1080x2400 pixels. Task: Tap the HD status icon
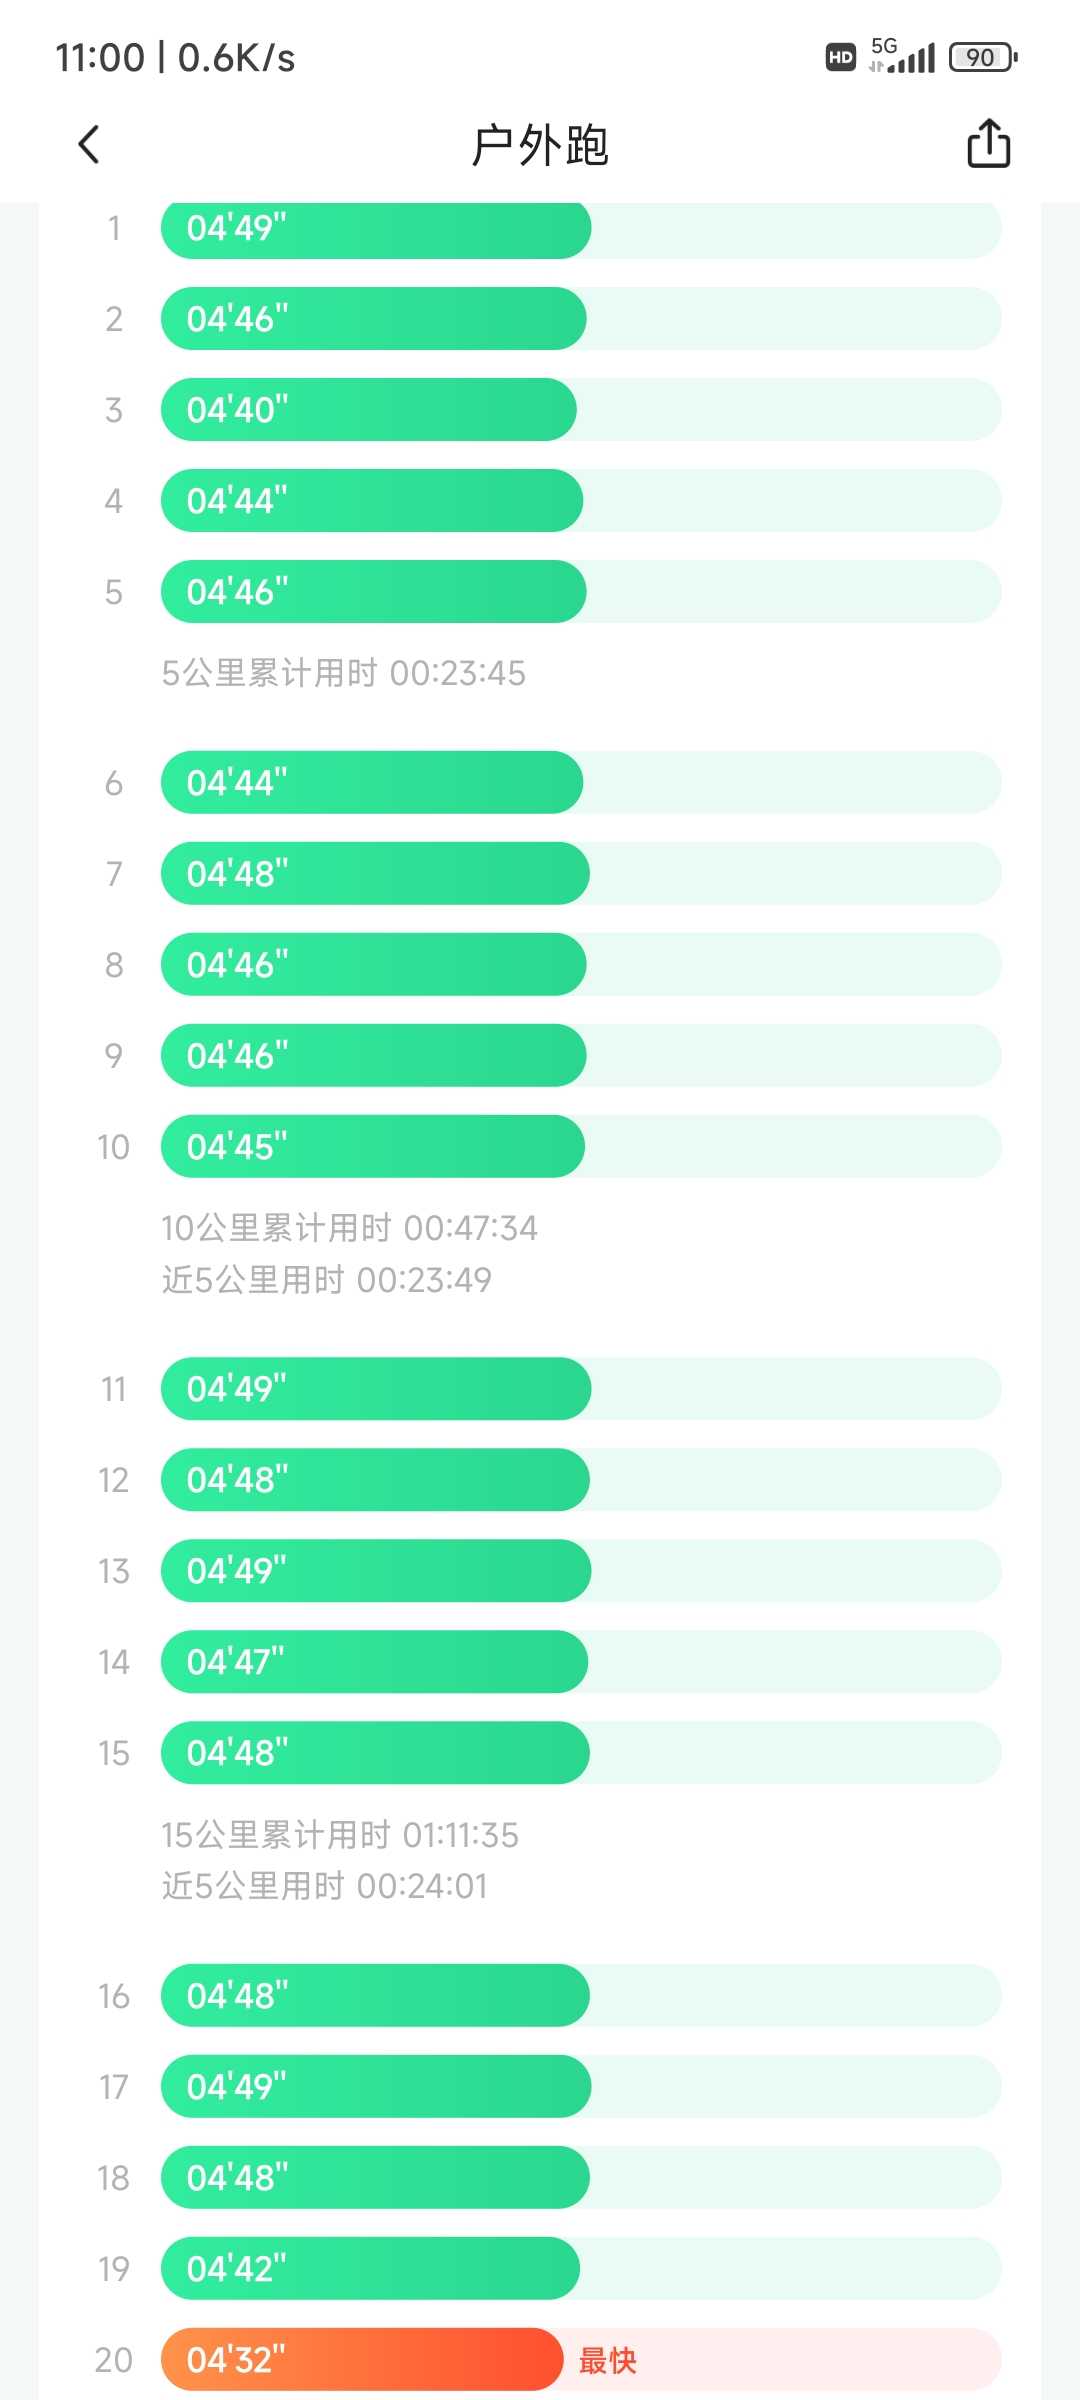841,57
